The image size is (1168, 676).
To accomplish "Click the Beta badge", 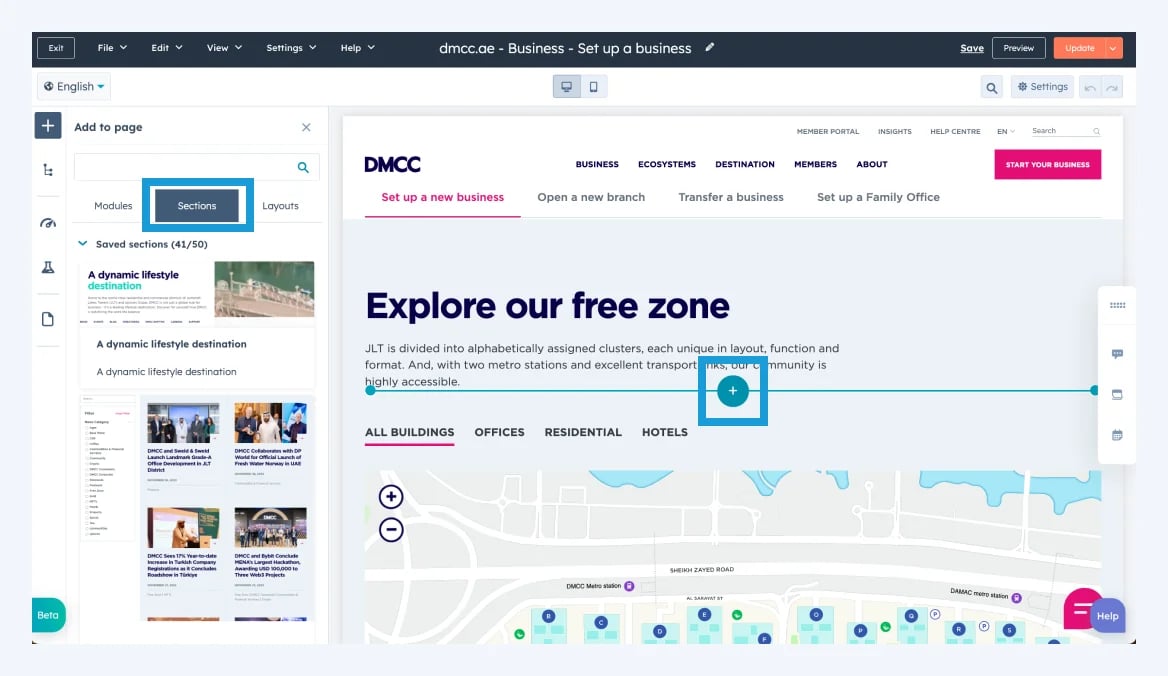I will 48,615.
